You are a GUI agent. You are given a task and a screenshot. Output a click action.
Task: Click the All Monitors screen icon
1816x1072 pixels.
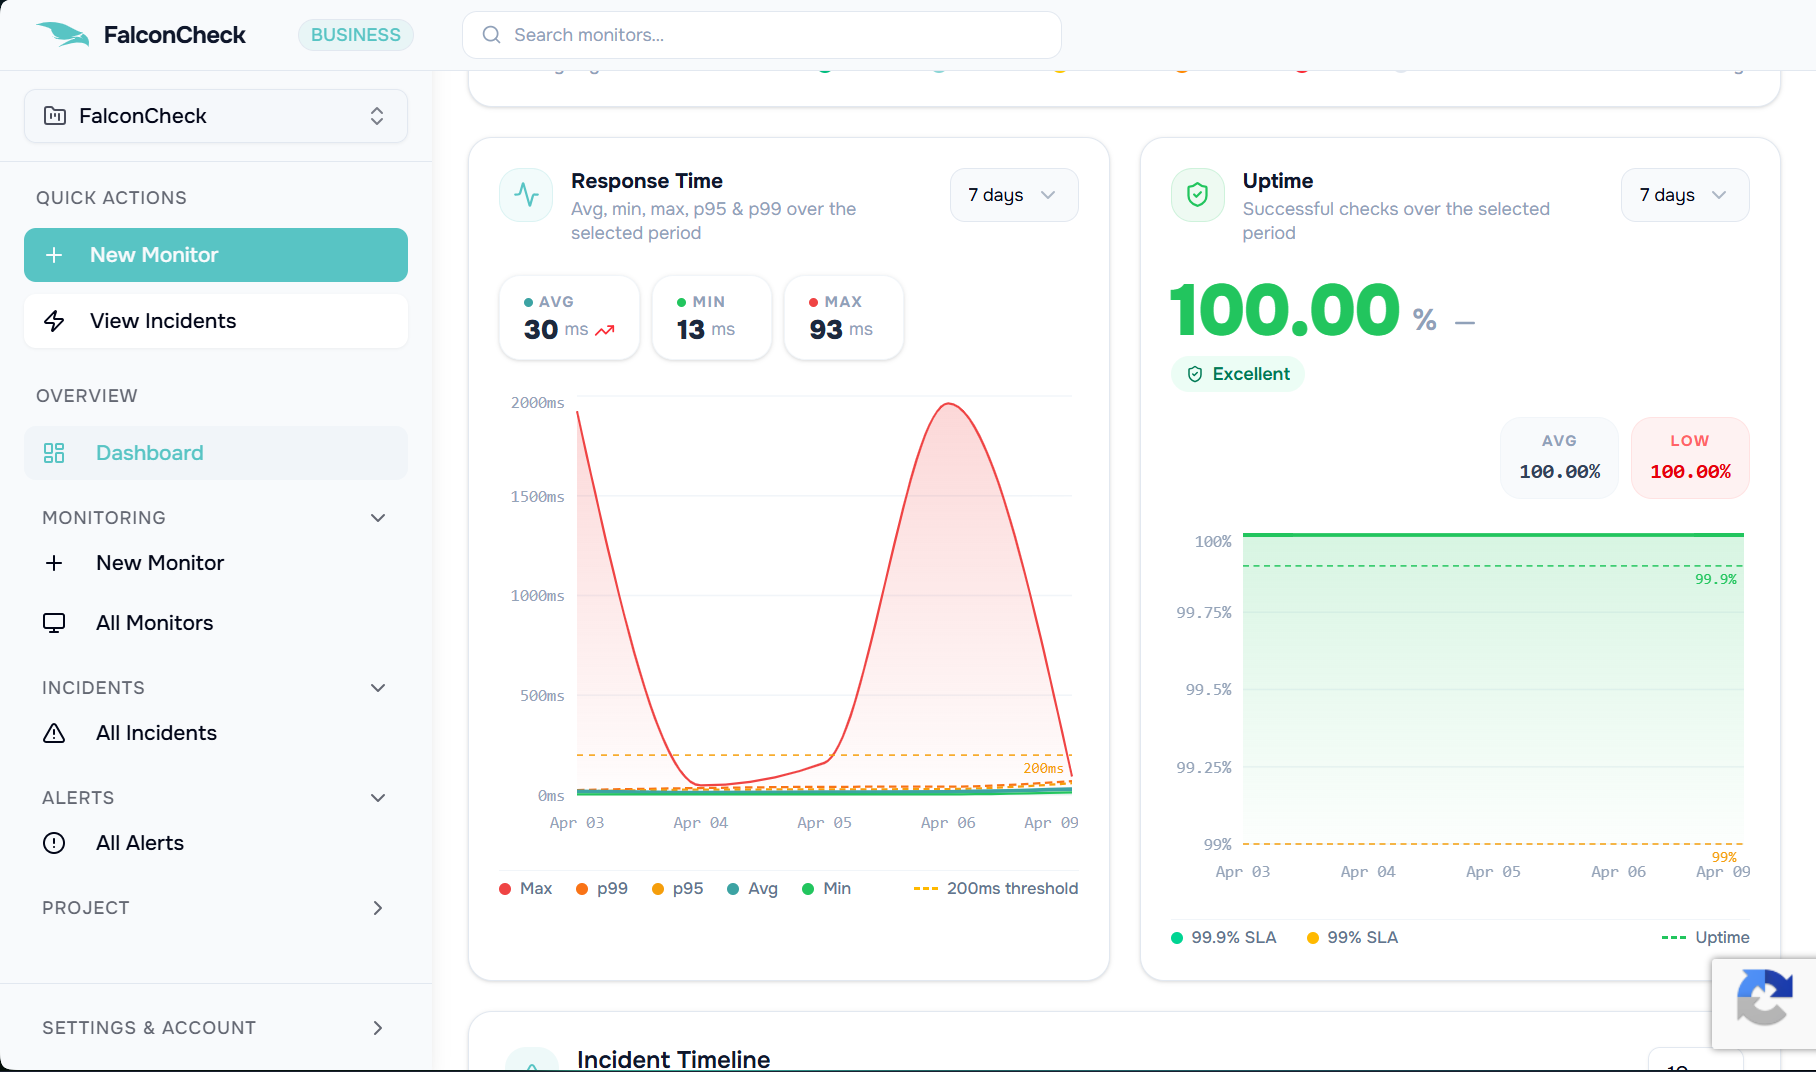coord(54,623)
